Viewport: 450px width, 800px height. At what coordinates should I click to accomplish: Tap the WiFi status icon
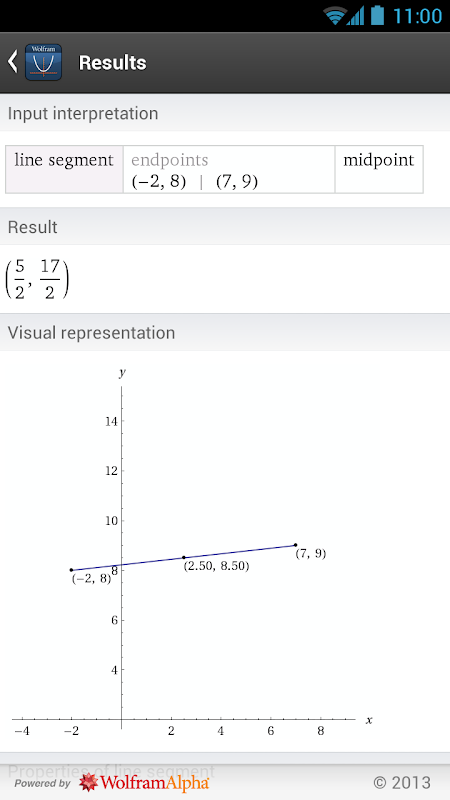pos(335,16)
